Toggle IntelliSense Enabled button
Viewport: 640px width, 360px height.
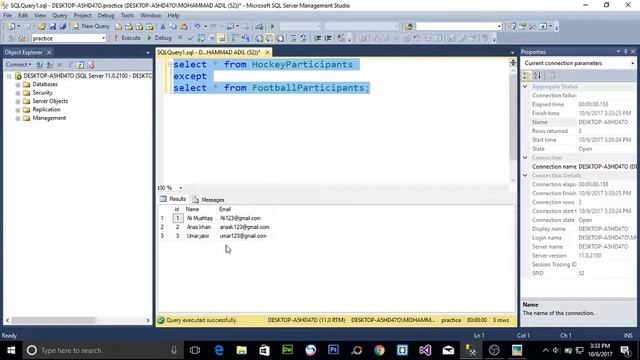[222, 38]
